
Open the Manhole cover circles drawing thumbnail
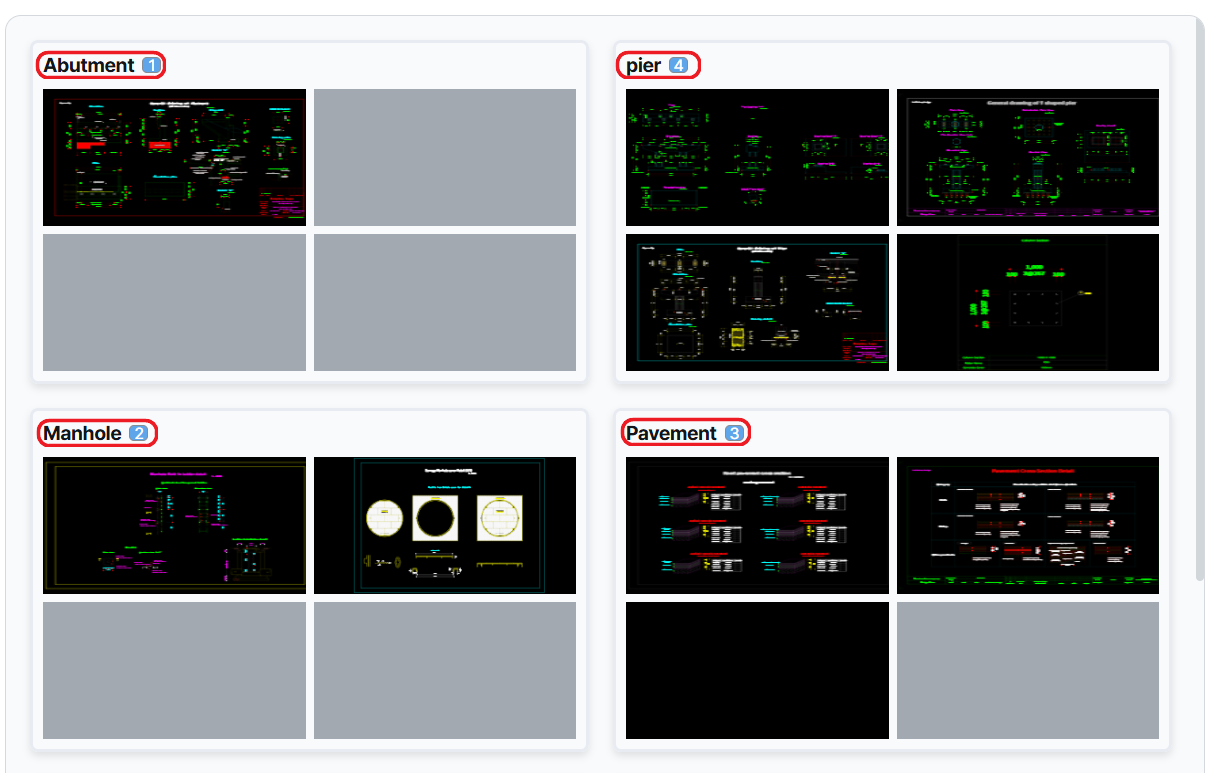click(x=444, y=525)
